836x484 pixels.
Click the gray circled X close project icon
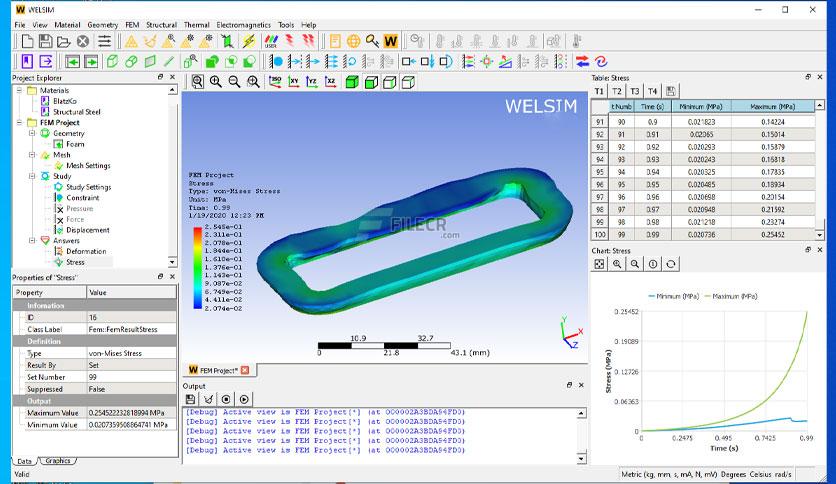83,41
